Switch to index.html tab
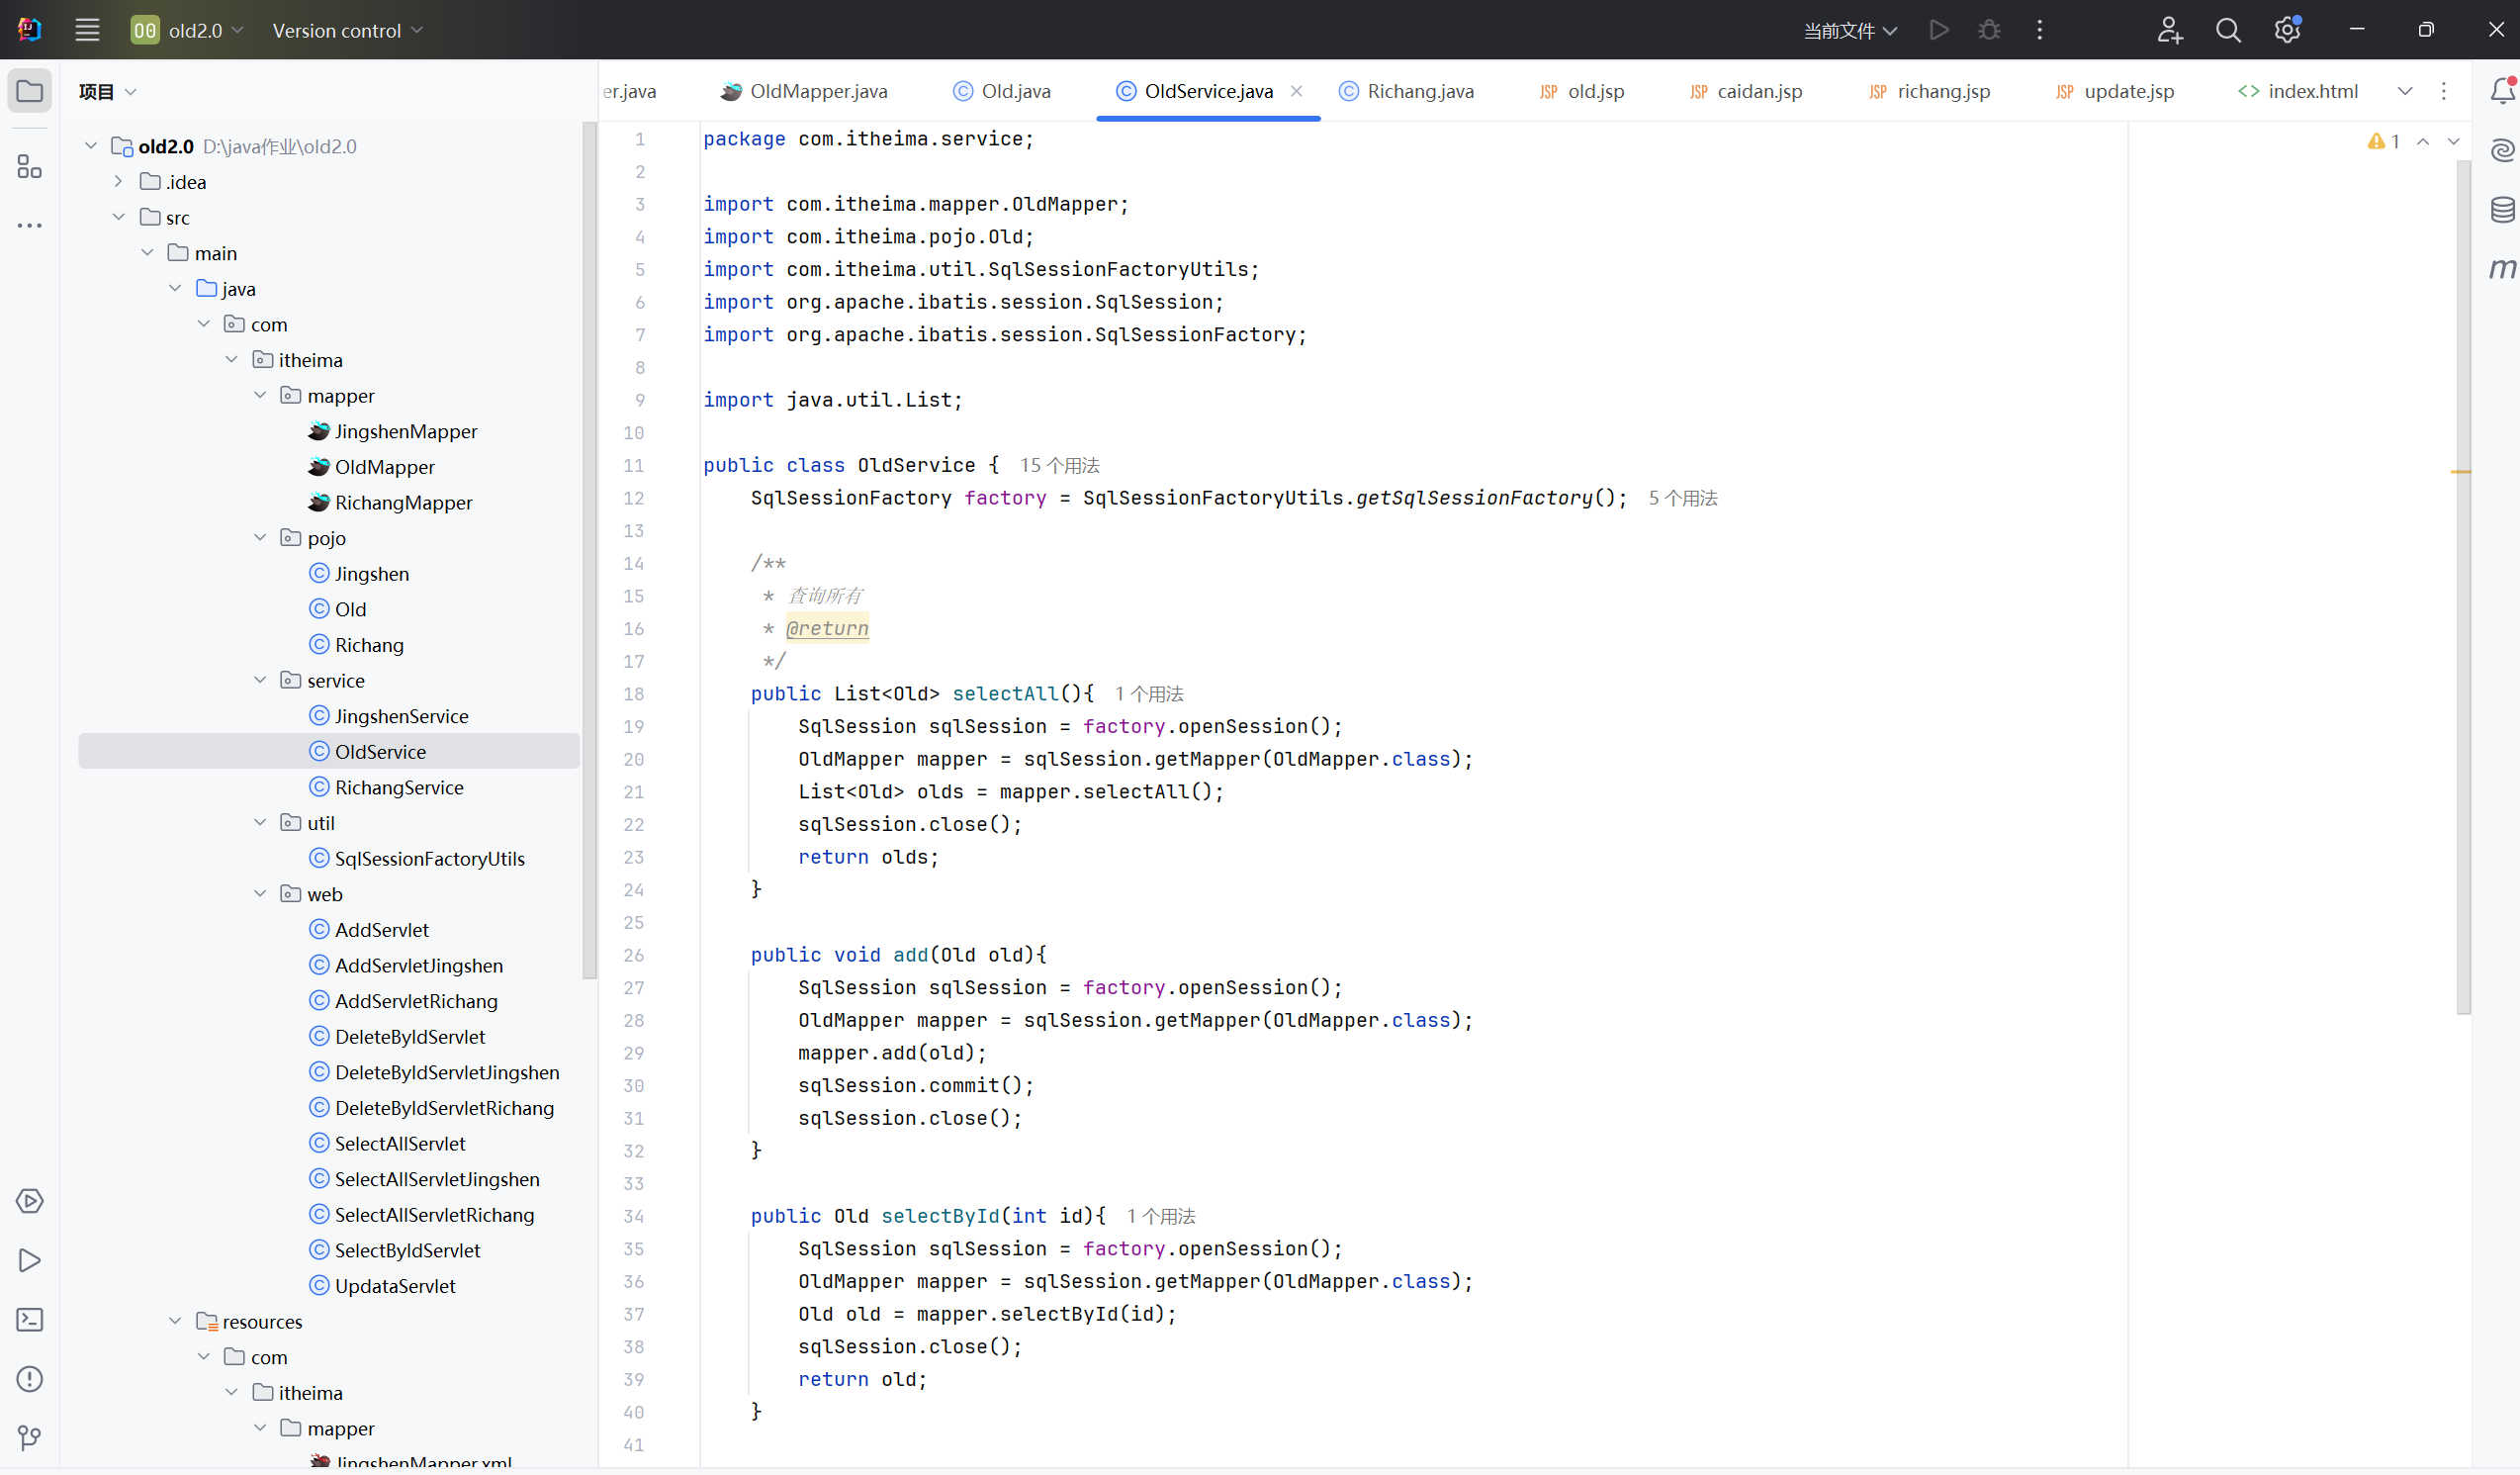The width and height of the screenshot is (2520, 1475). pos(2298,91)
